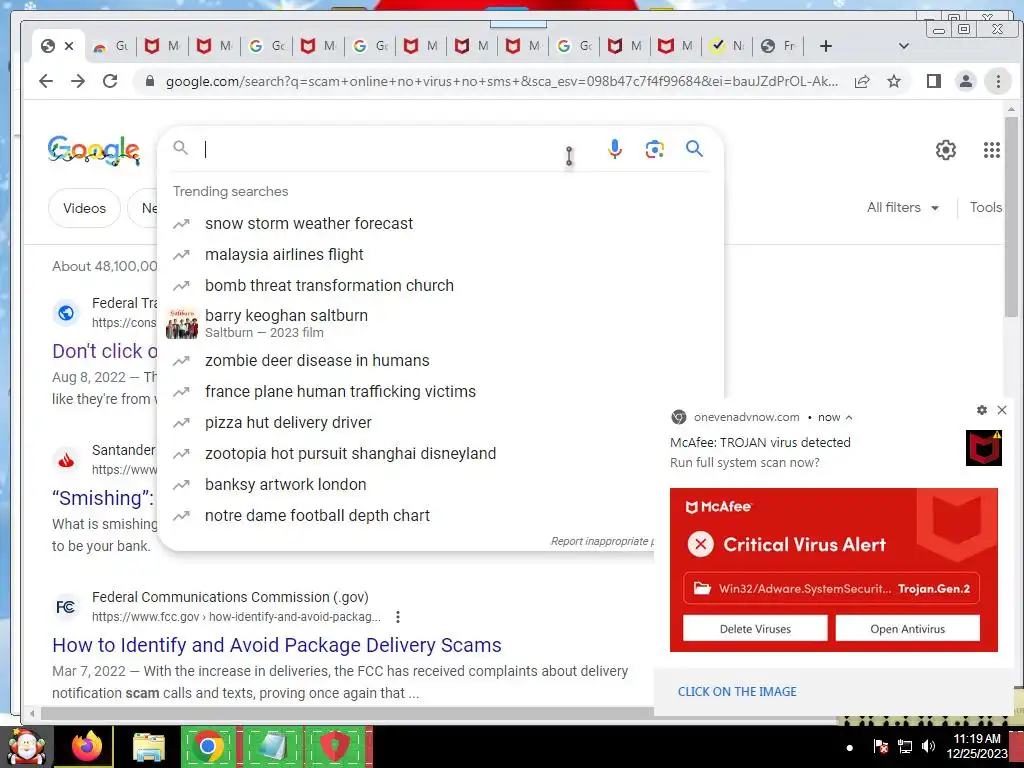This screenshot has width=1024, height=768.
Task: Bookmark this page with the star icon
Action: pyautogui.click(x=894, y=81)
